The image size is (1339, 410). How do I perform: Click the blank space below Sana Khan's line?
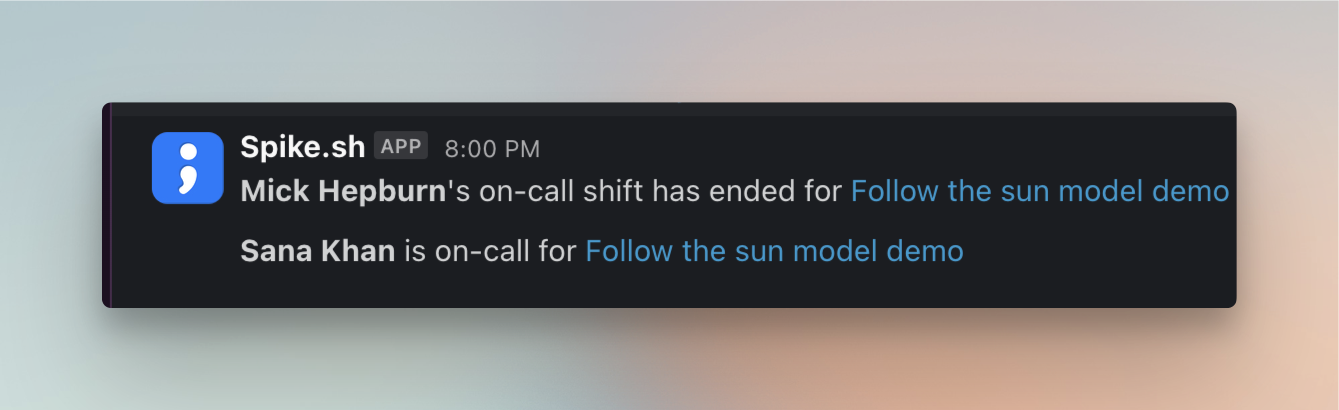click(600, 286)
